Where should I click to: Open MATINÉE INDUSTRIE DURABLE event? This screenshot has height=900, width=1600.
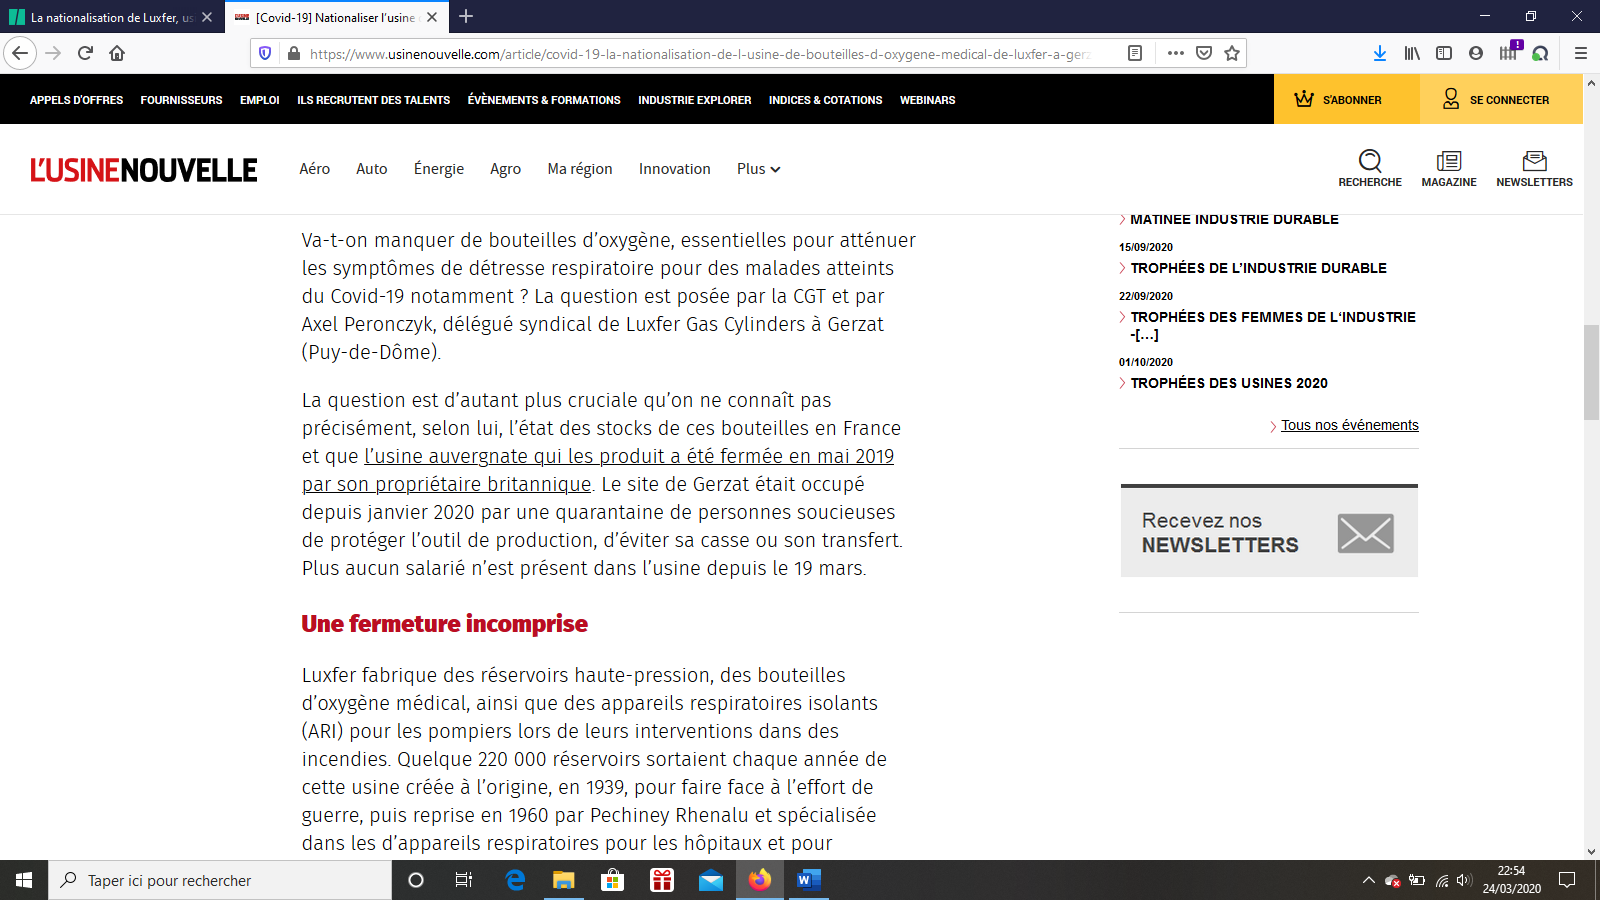pos(1234,219)
